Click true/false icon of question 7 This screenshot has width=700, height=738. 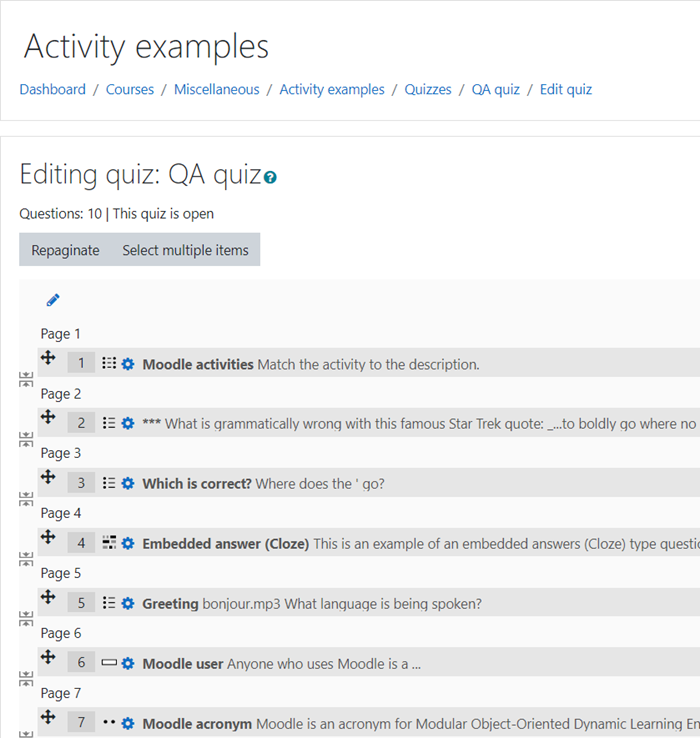click(109, 722)
